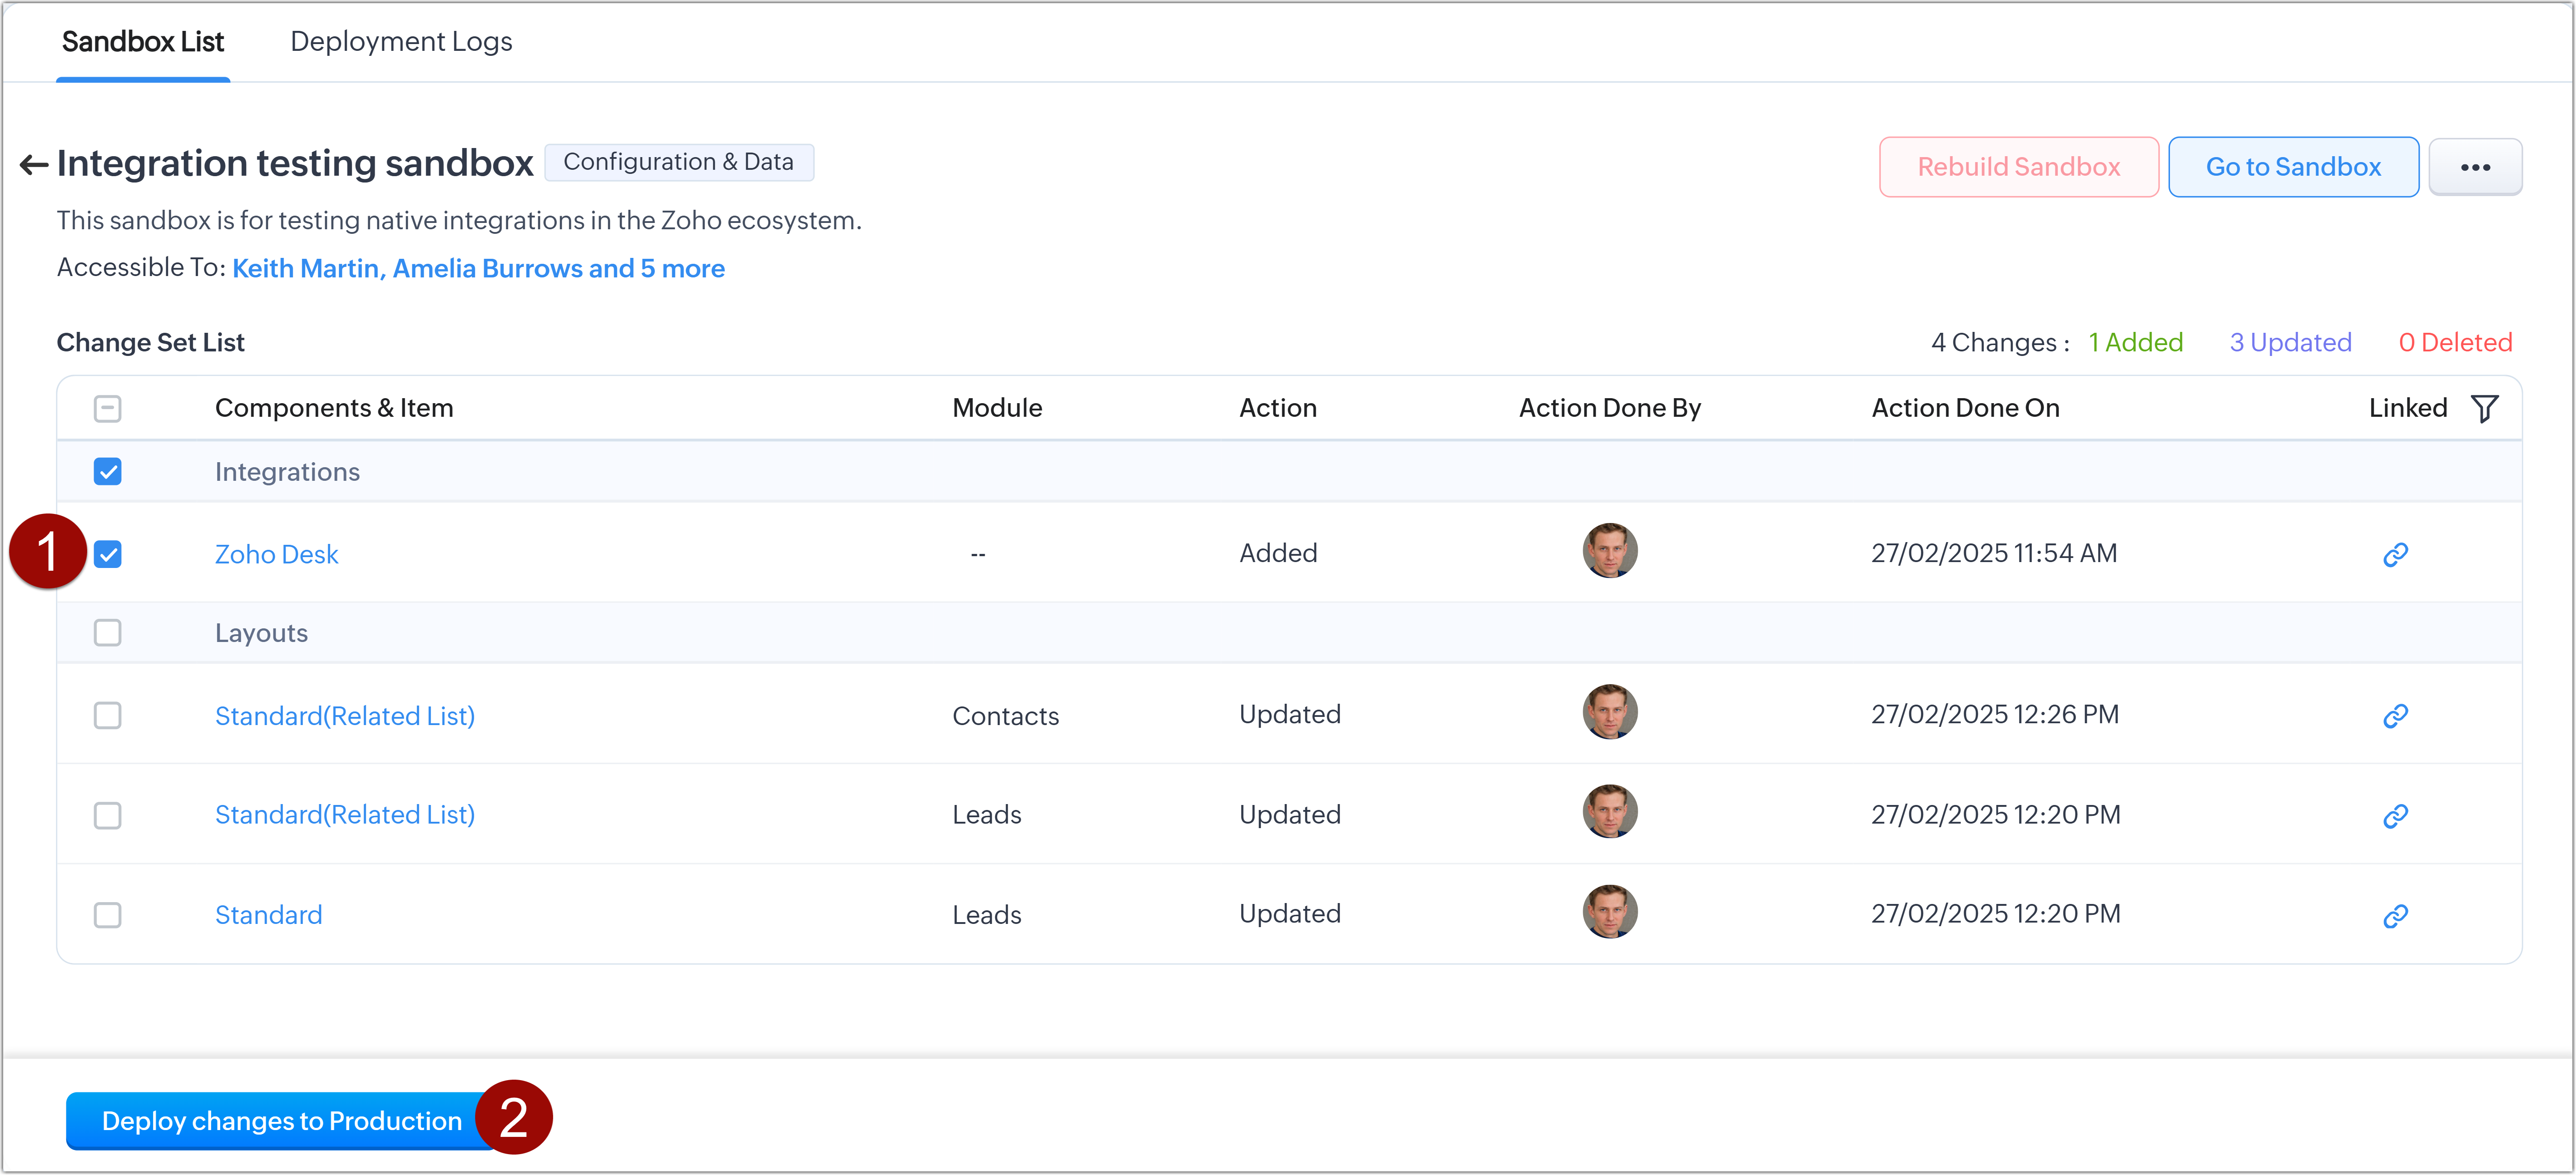
Task: Click linked icon for Contacts Standard(Related List)
Action: pyautogui.click(x=2394, y=716)
